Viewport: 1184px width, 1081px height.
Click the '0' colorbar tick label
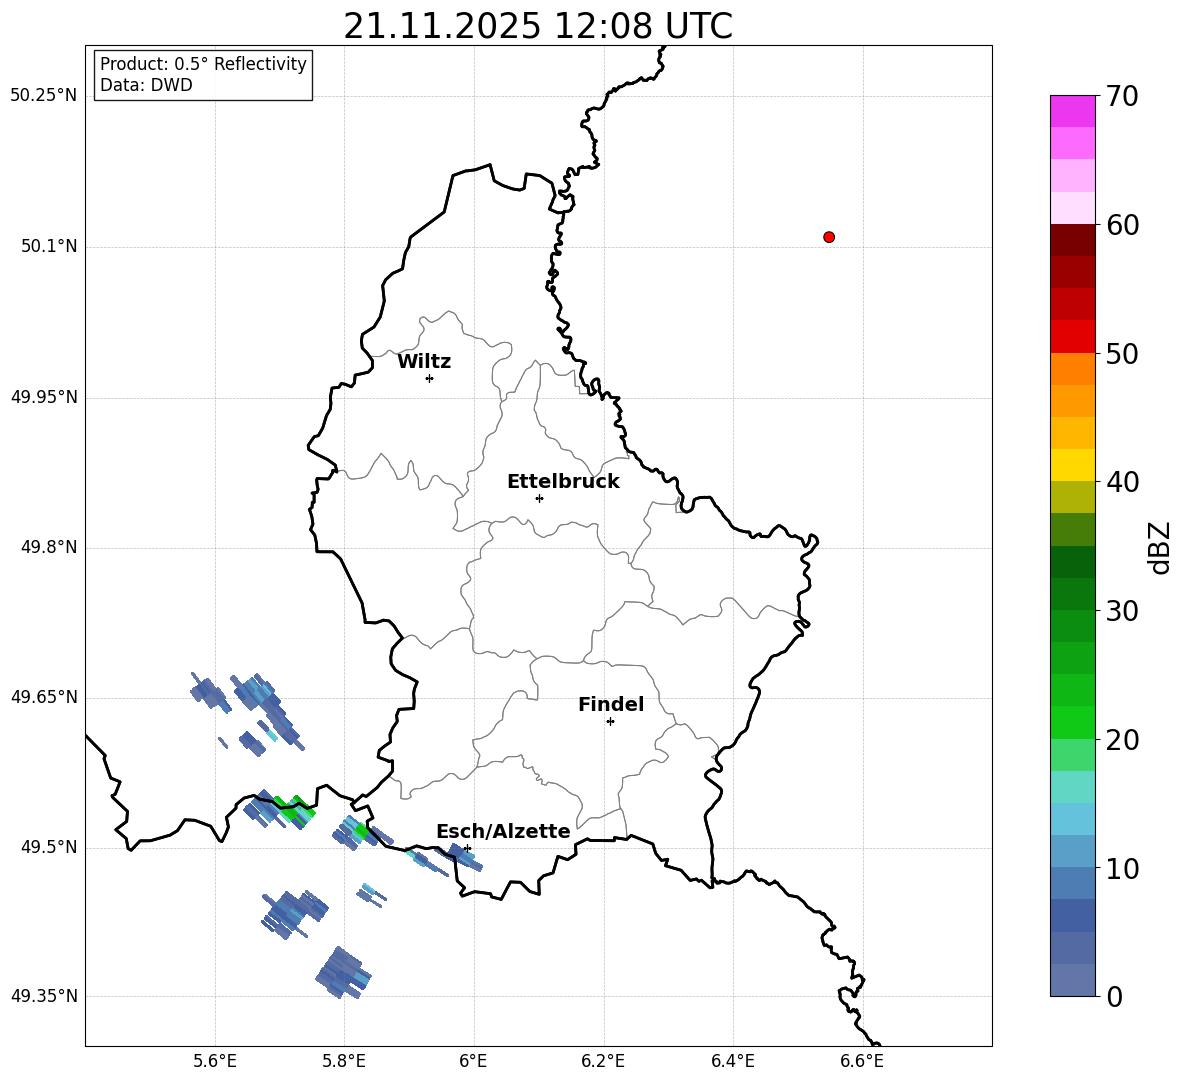point(1115,996)
